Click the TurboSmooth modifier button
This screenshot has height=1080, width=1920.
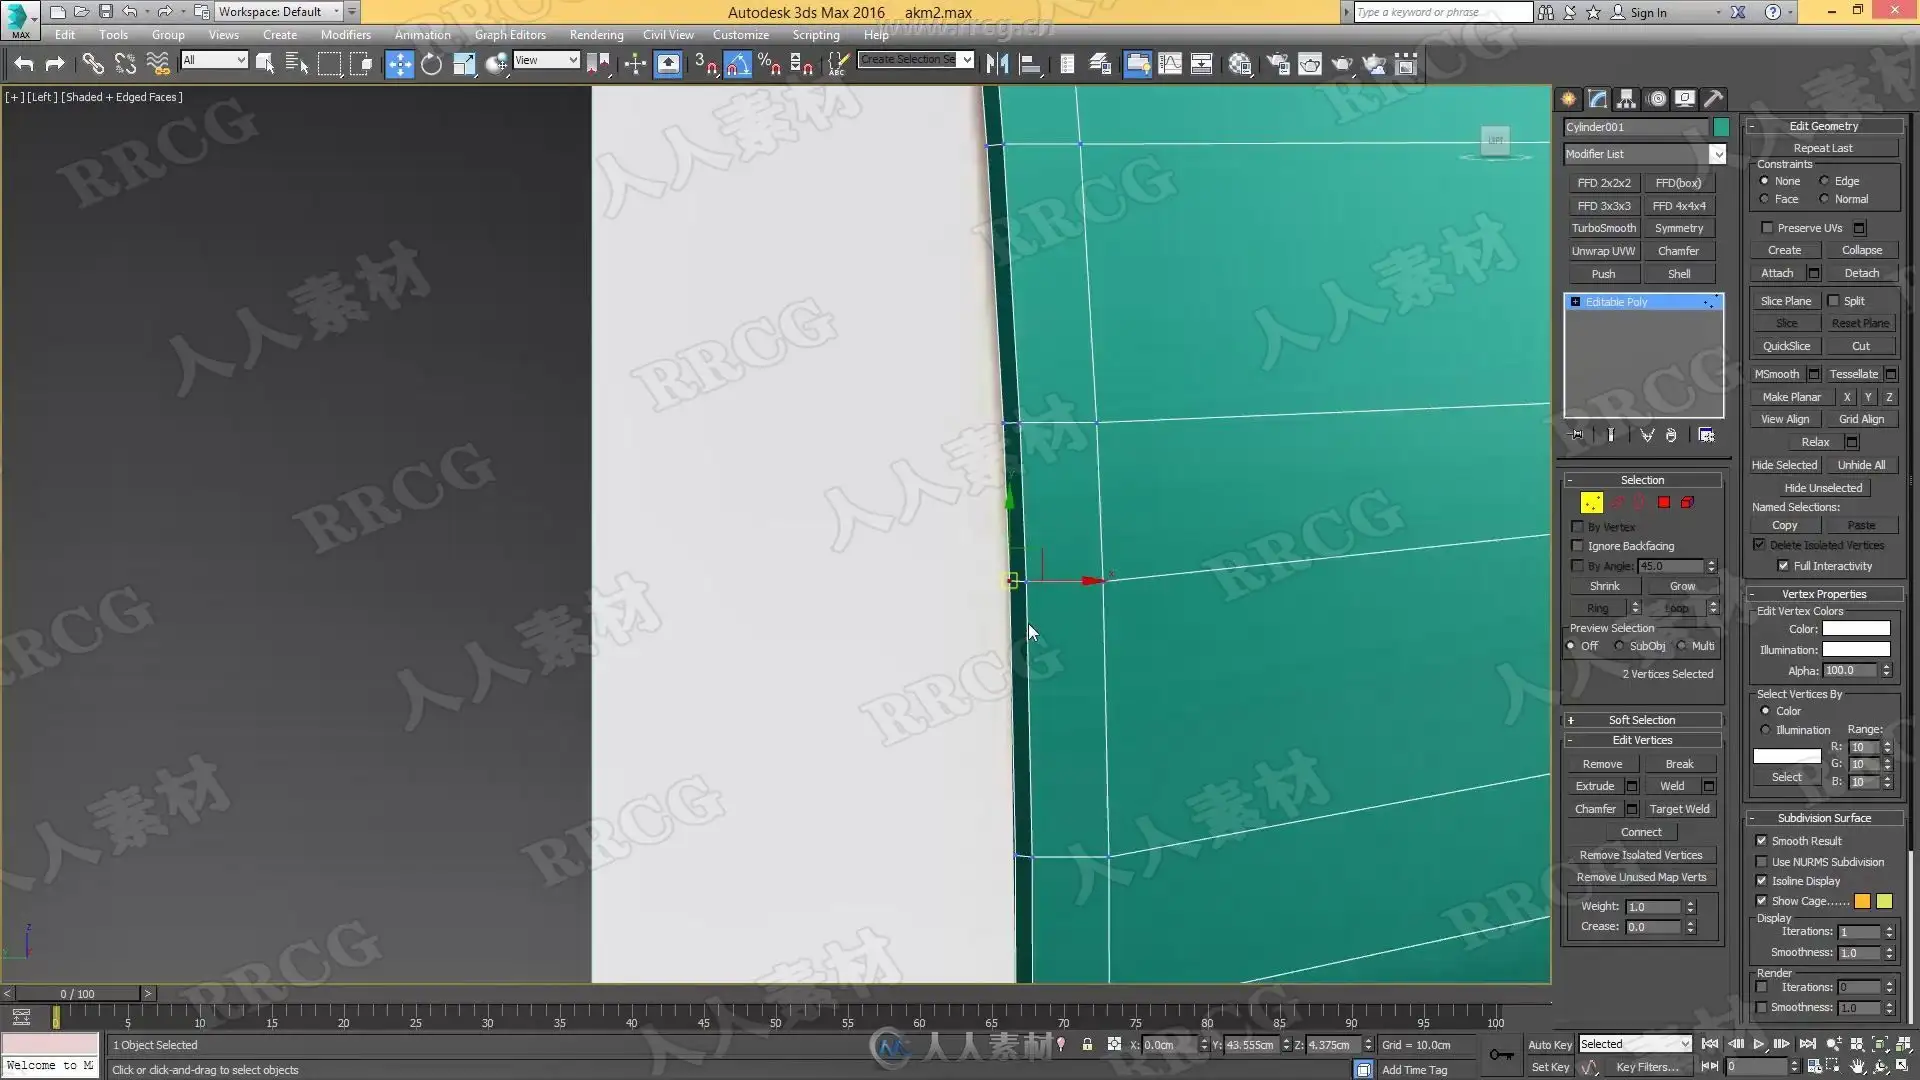(x=1603, y=228)
